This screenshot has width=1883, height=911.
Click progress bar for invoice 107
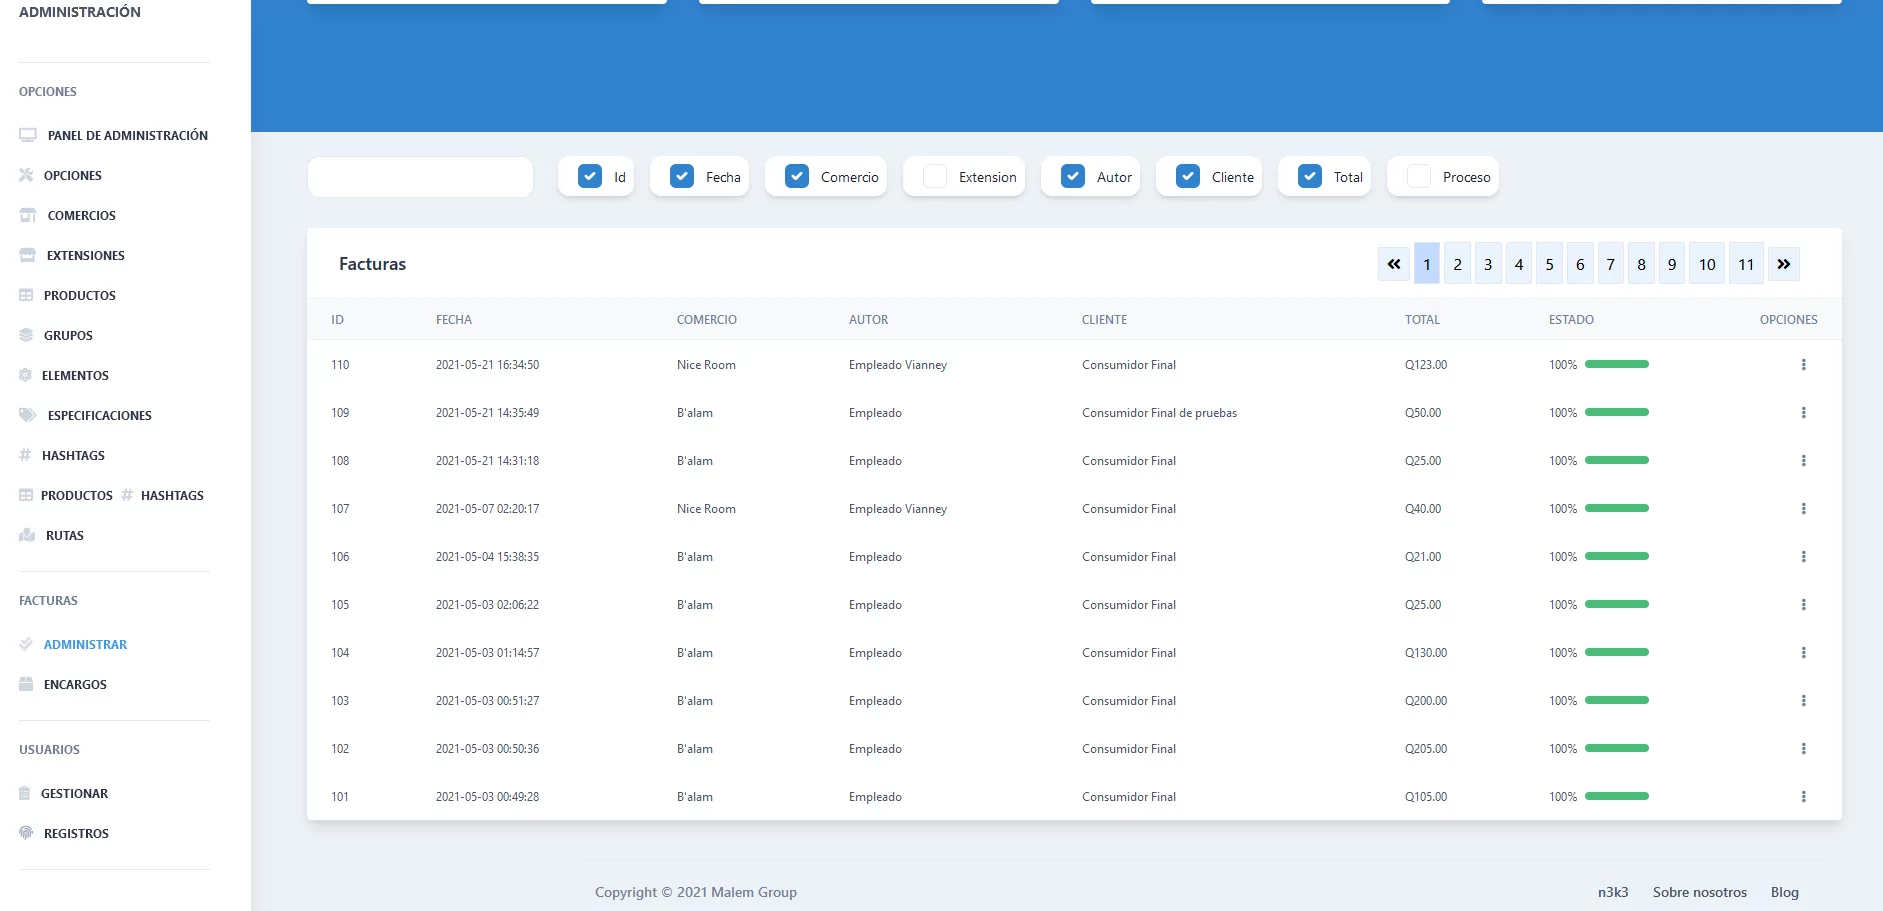click(1617, 508)
